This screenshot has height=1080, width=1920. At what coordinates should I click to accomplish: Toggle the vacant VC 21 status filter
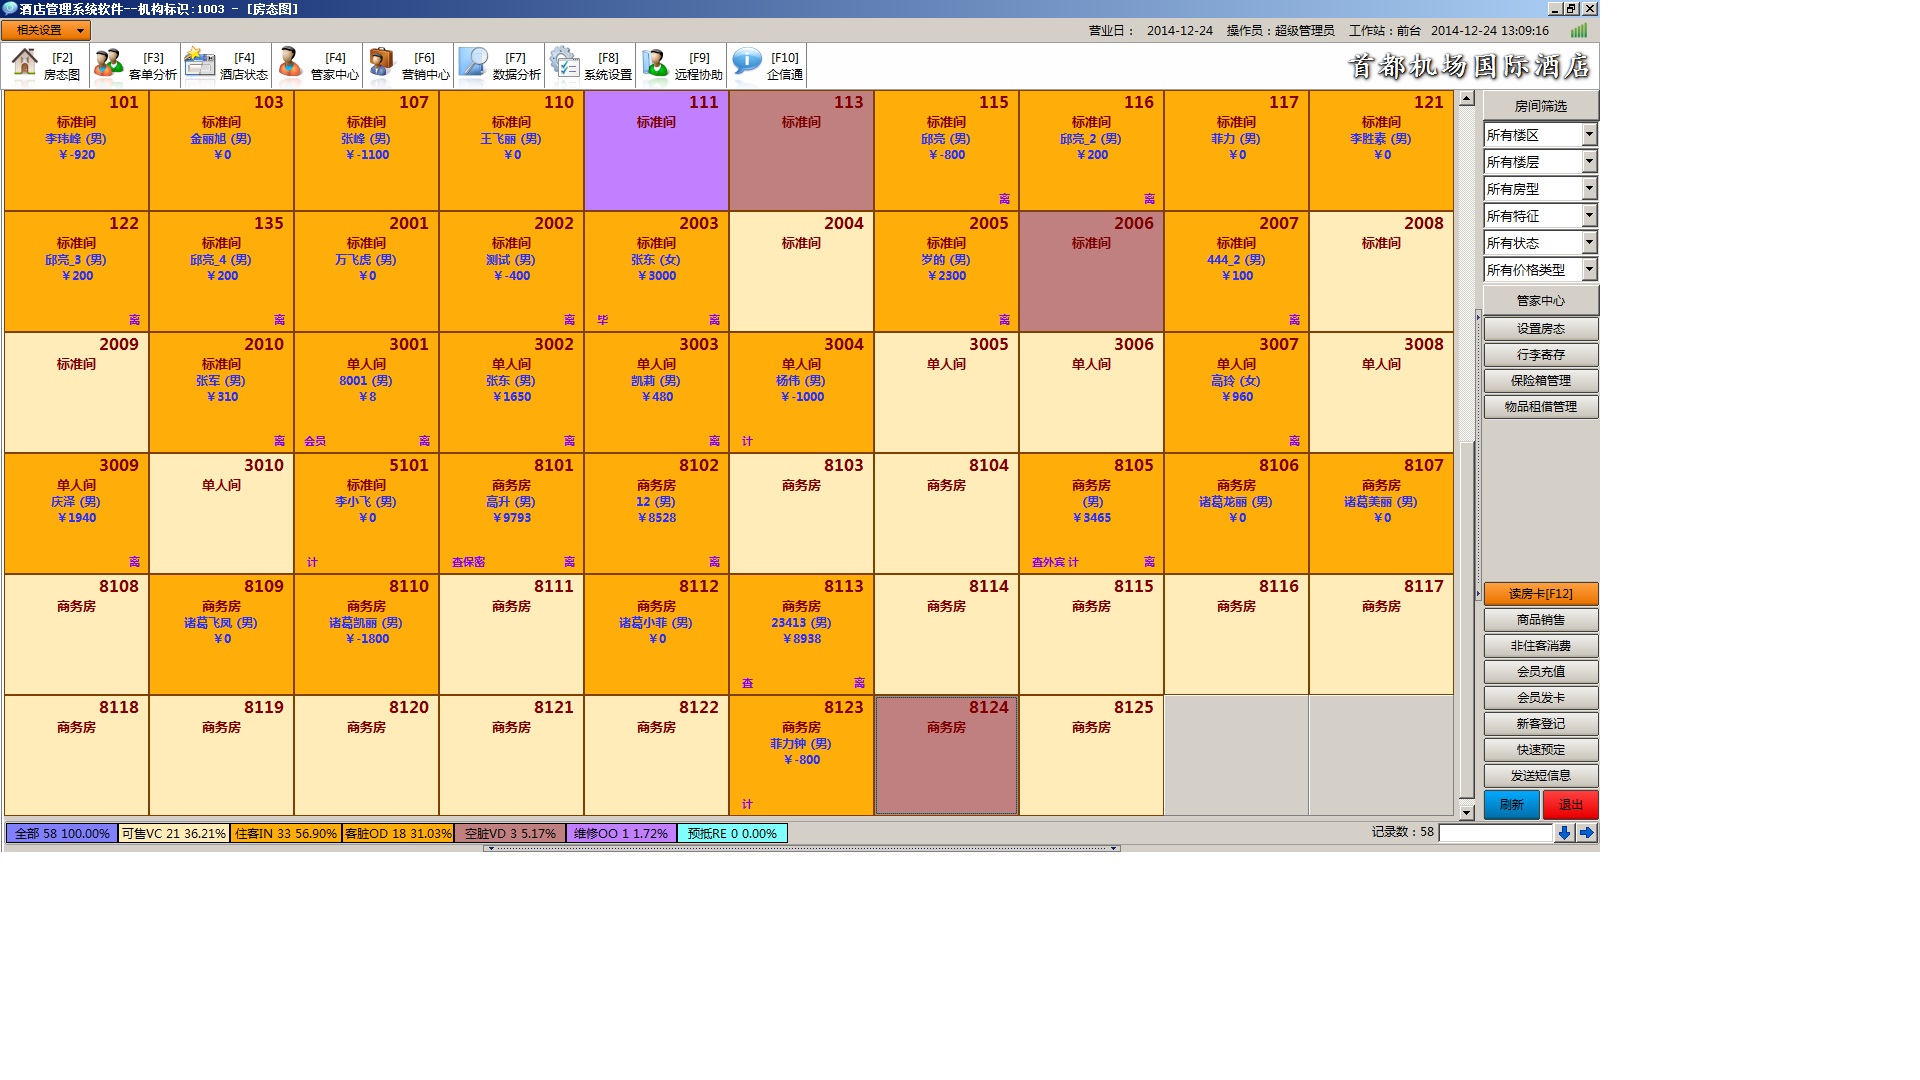(173, 833)
